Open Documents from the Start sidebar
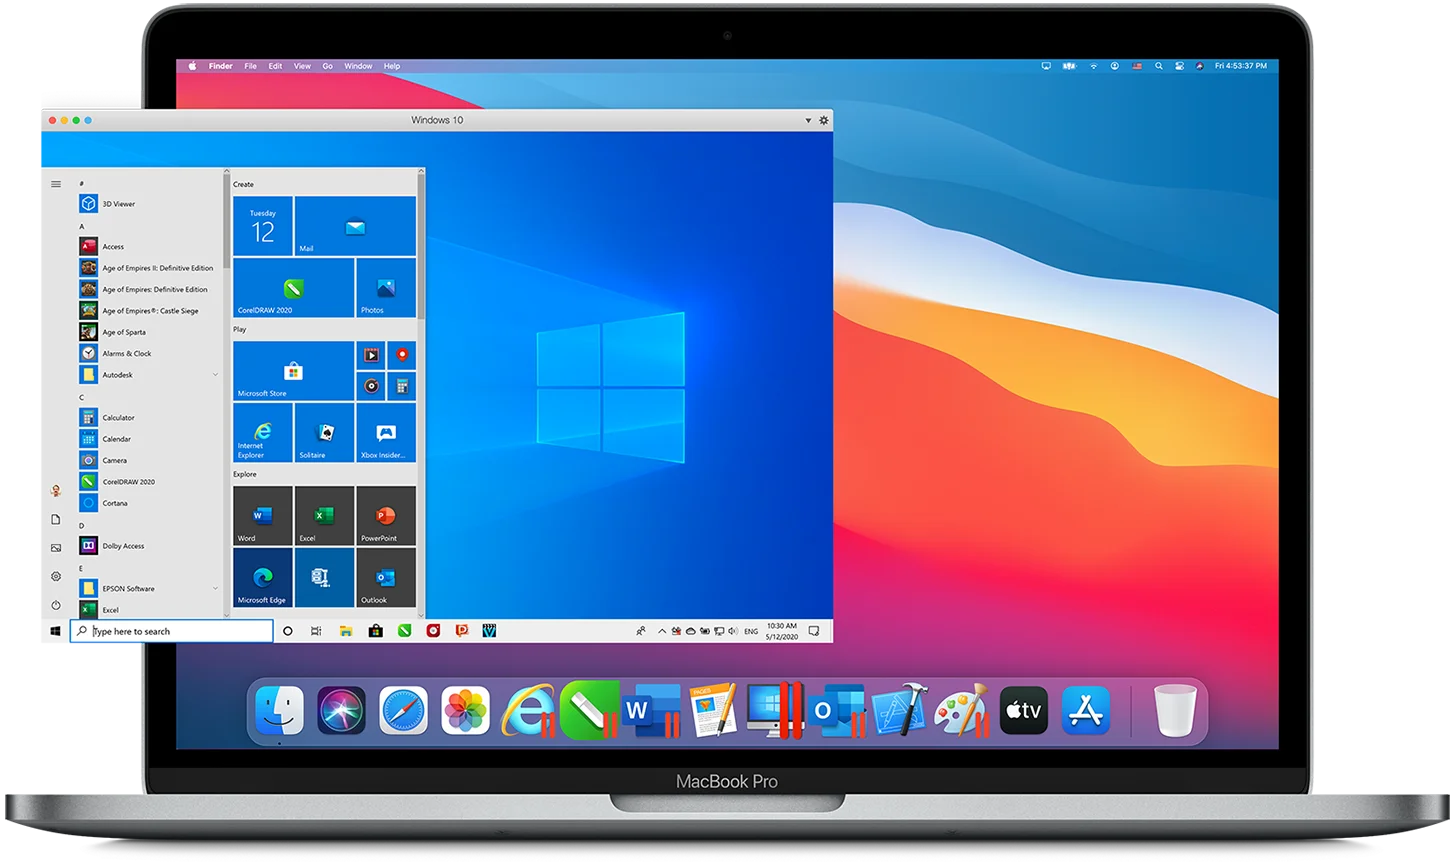Viewport: 1455px width, 862px height. (x=56, y=519)
